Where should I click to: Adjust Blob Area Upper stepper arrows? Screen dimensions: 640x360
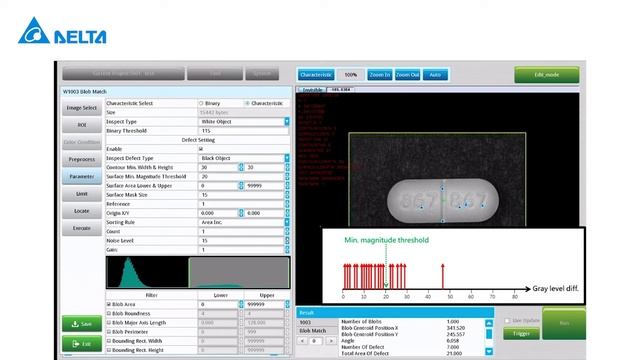point(287,304)
